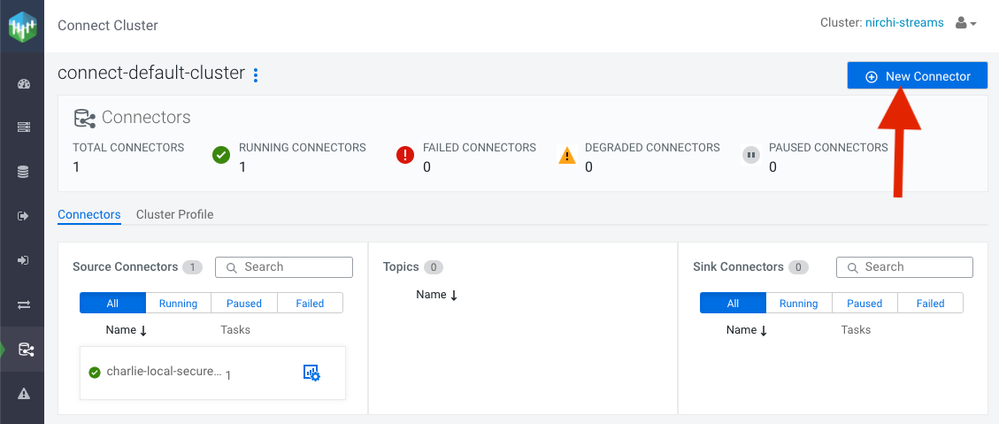Image resolution: width=999 pixels, height=424 pixels.
Task: Open the Alerts warning triangle icon
Action: click(24, 393)
